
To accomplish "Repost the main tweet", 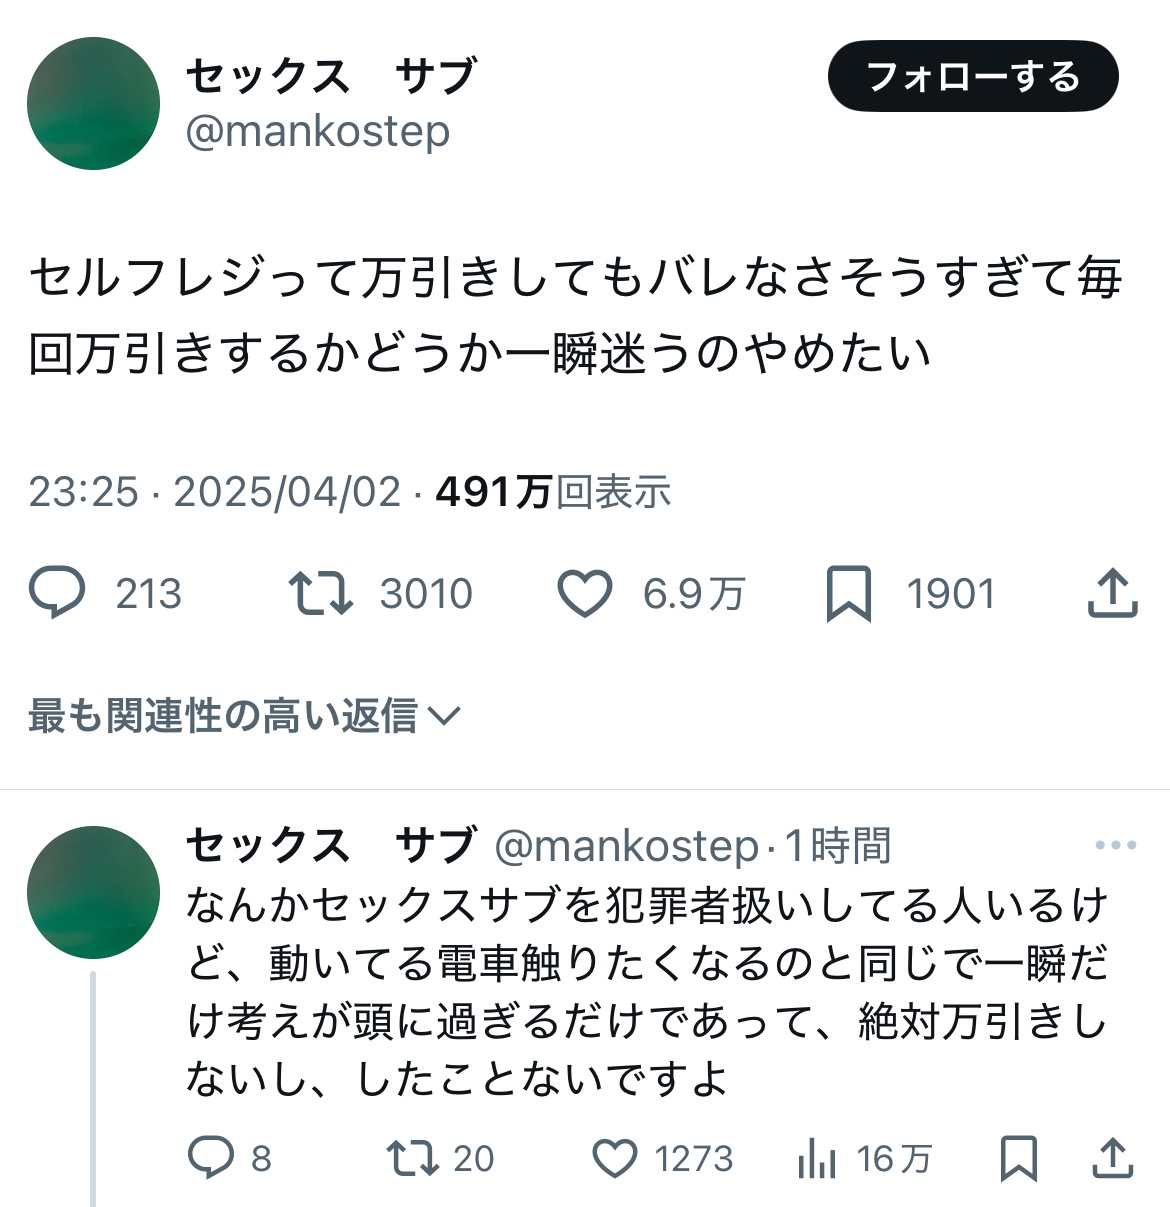I will pos(320,593).
